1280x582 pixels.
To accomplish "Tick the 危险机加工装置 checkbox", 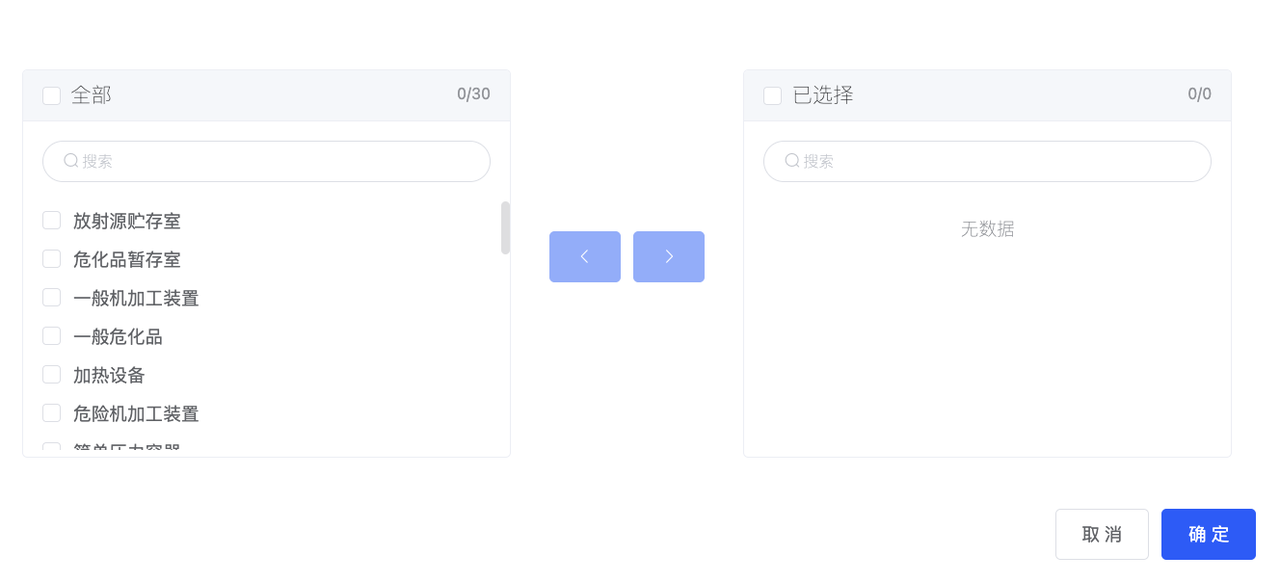I will point(52,413).
